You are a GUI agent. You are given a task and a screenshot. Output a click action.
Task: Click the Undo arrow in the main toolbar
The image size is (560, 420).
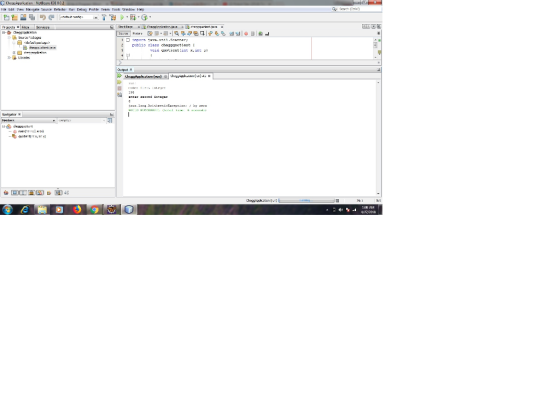pos(42,17)
